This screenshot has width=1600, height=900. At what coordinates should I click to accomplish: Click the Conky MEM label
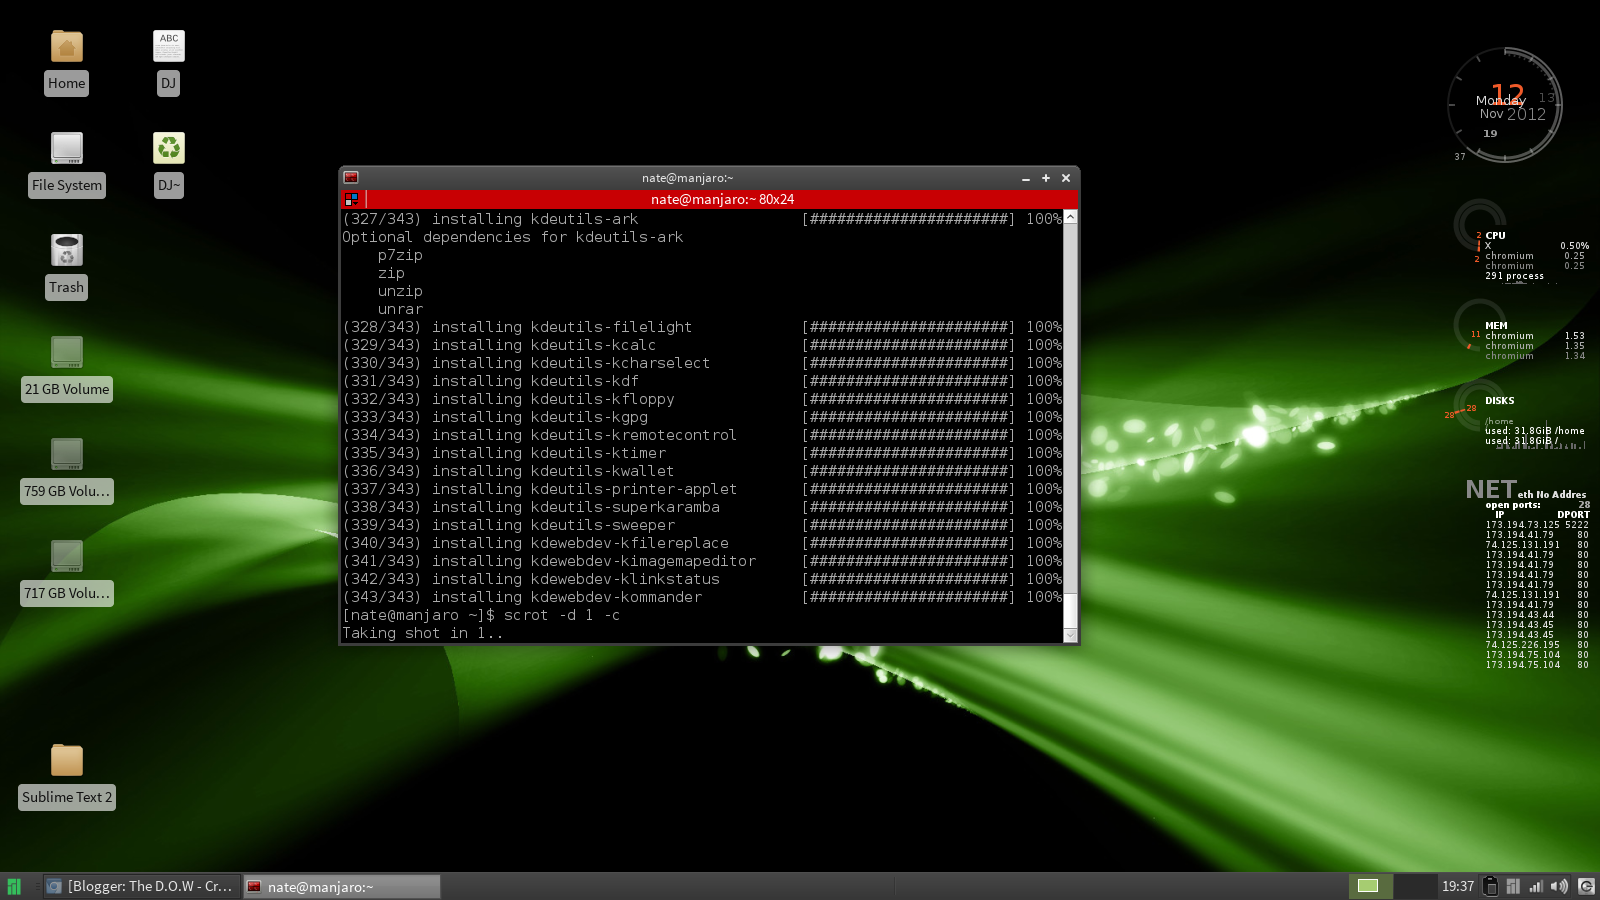(1496, 326)
